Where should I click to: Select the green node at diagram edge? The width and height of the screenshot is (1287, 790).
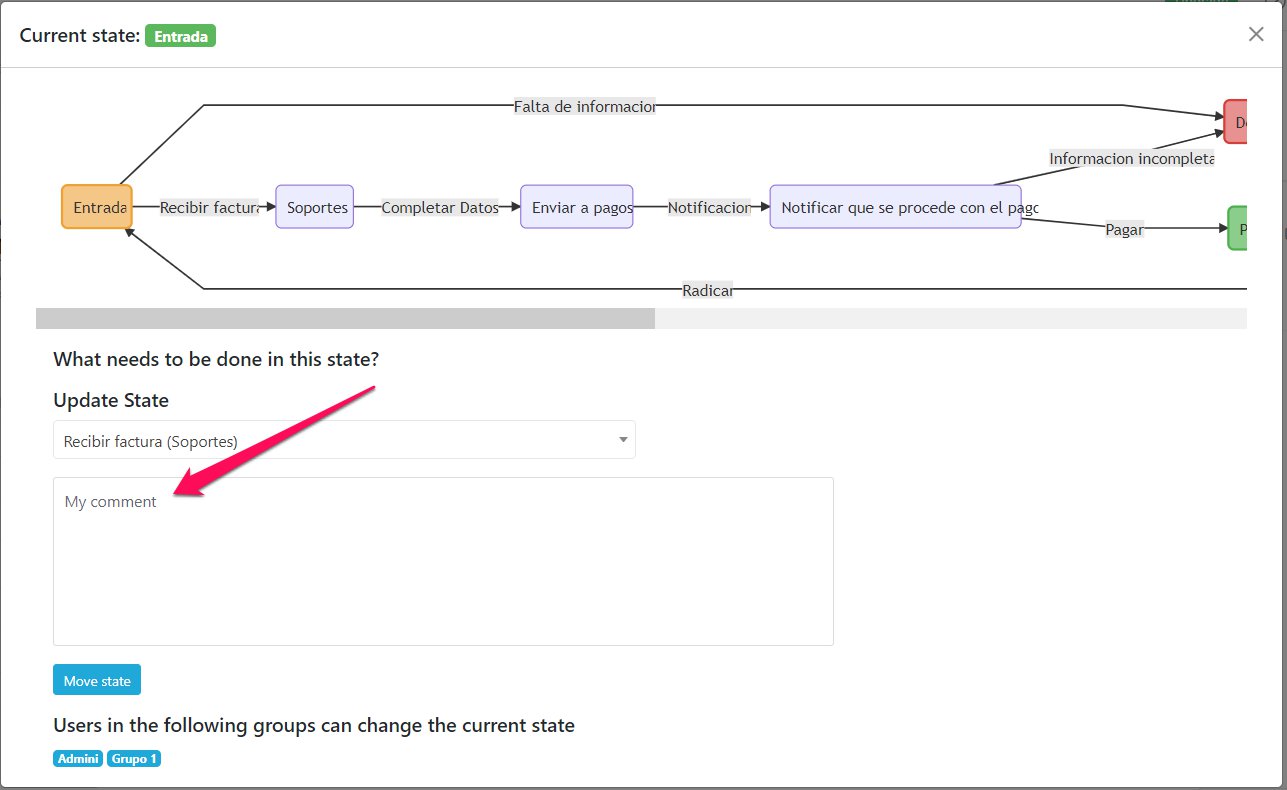[1238, 228]
